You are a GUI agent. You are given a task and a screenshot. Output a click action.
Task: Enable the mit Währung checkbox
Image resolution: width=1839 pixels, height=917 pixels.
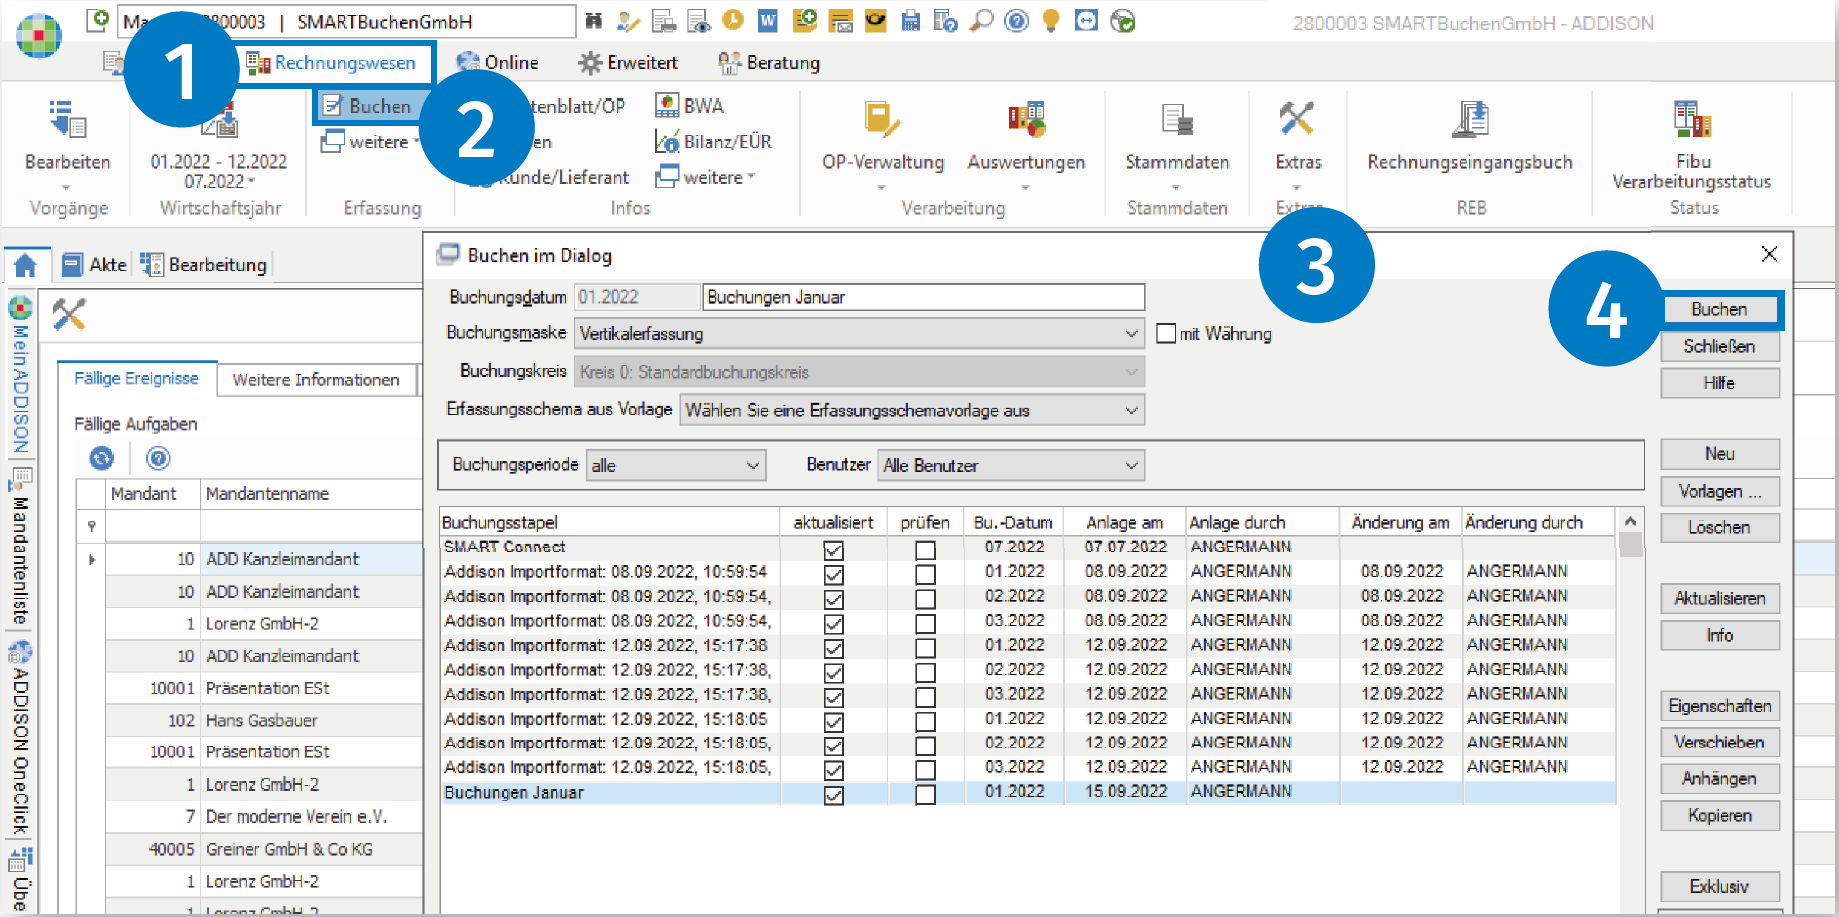pyautogui.click(x=1166, y=333)
